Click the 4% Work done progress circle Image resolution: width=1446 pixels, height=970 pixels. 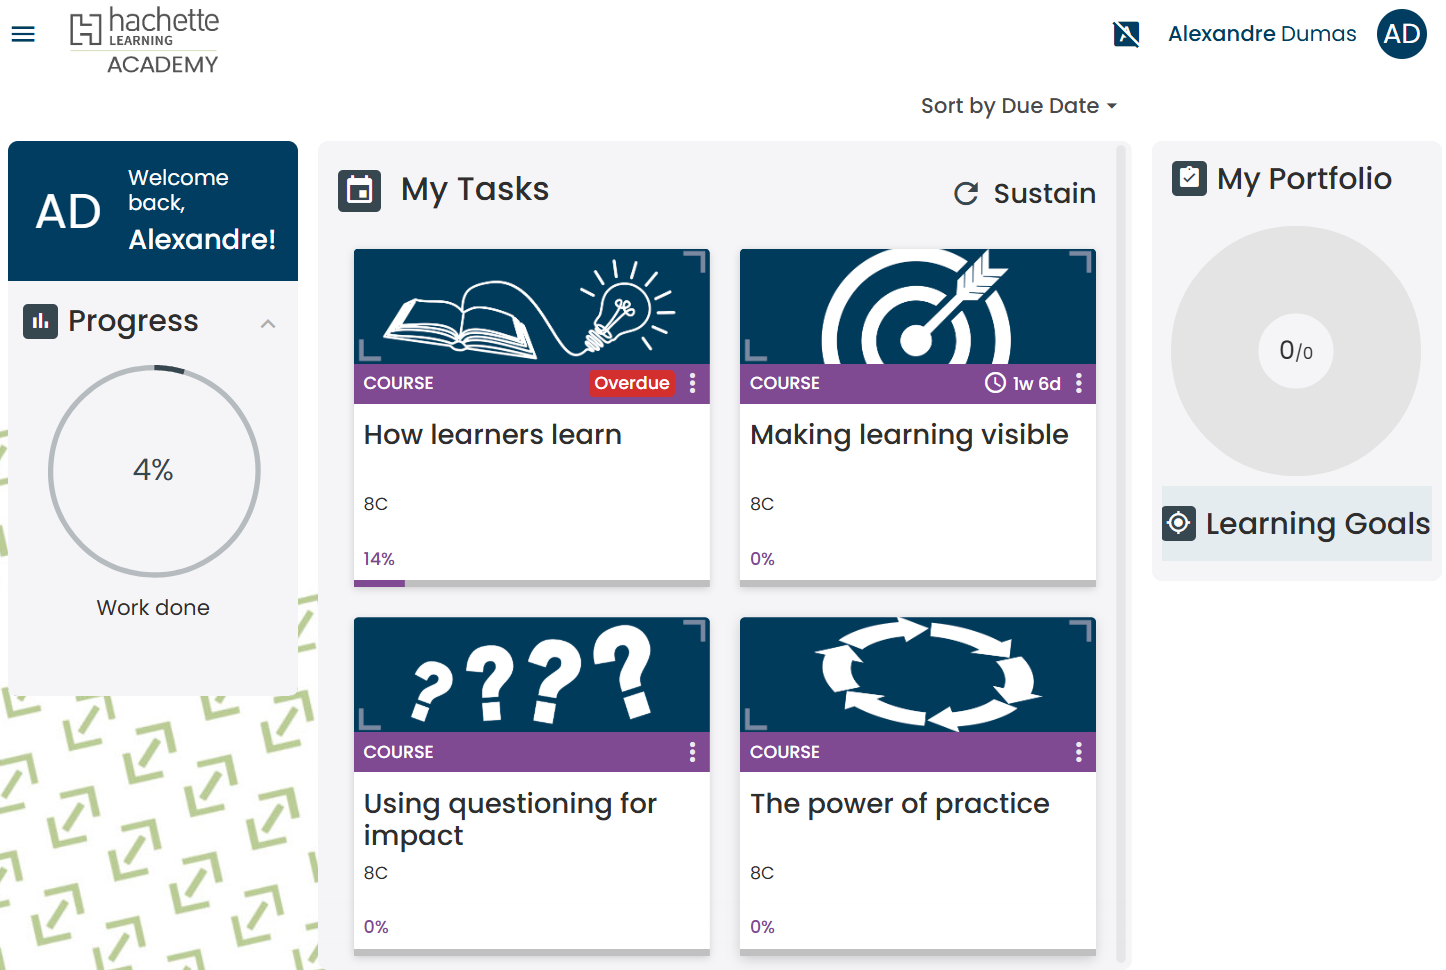pyautogui.click(x=153, y=470)
